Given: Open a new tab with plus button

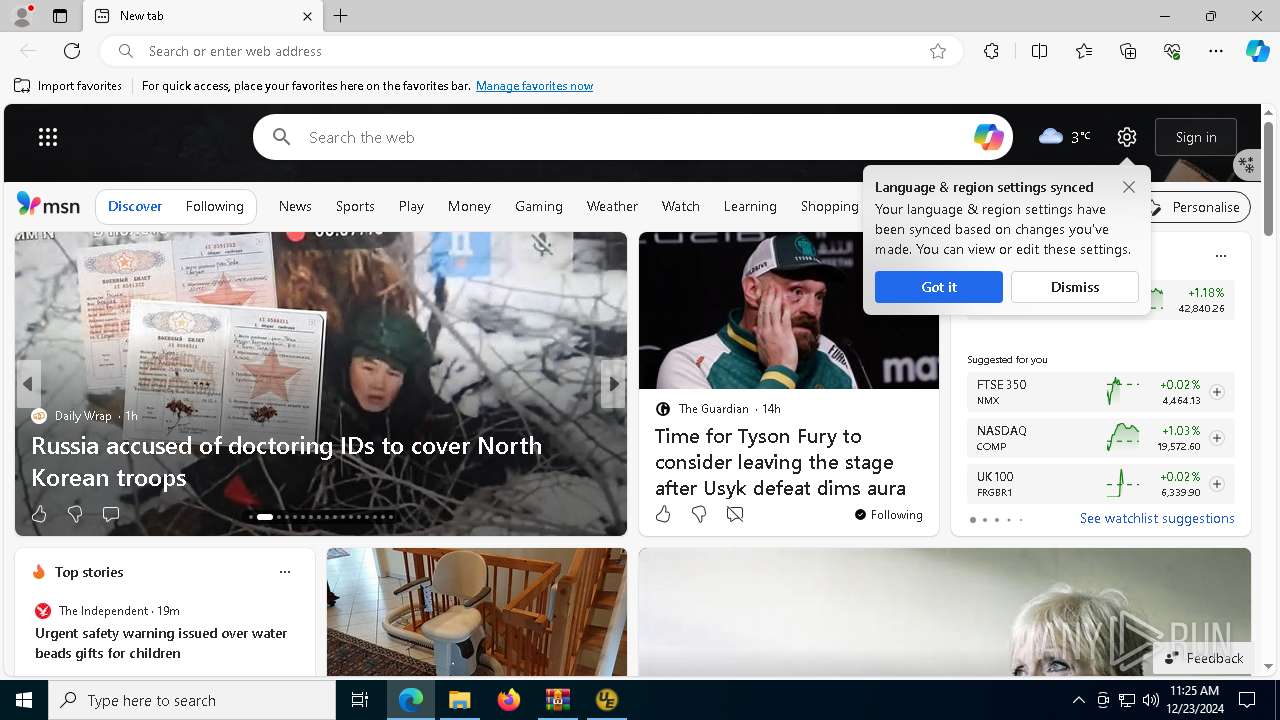Looking at the screenshot, I should (x=341, y=16).
